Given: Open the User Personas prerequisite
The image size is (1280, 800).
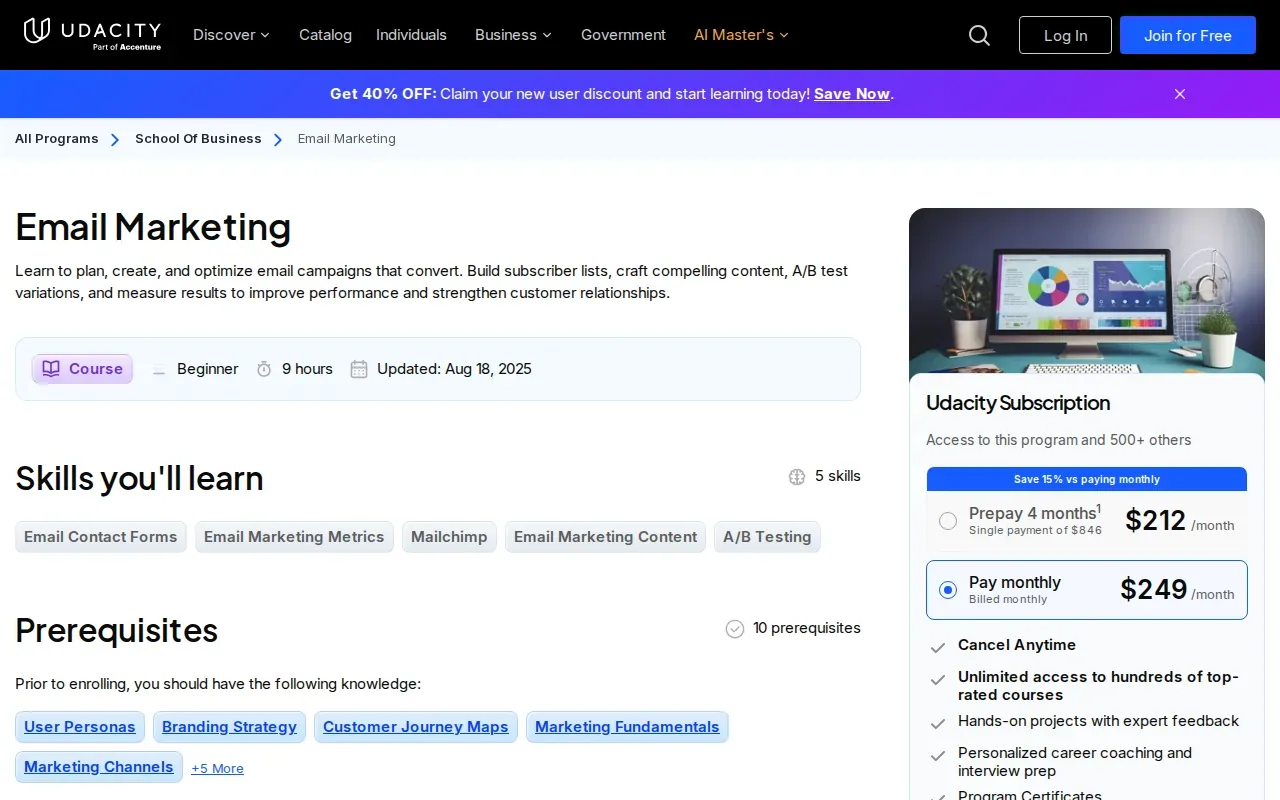Looking at the screenshot, I should coord(80,727).
